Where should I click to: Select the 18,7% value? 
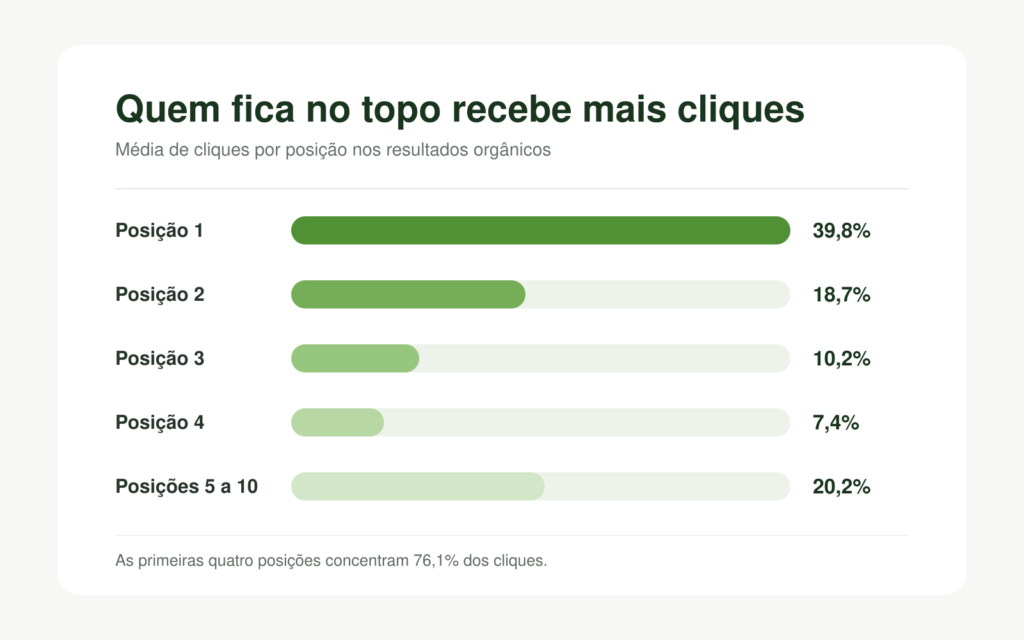tap(841, 295)
